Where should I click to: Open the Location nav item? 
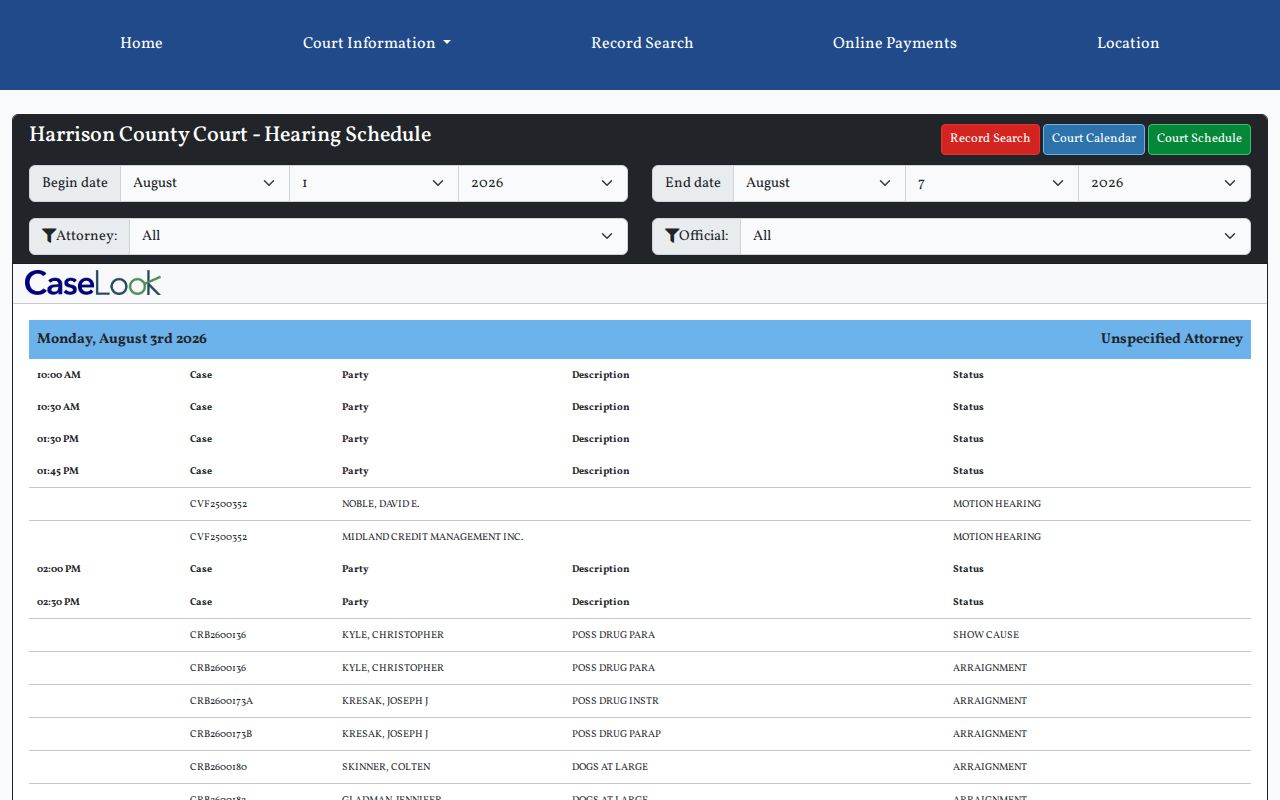(1128, 43)
